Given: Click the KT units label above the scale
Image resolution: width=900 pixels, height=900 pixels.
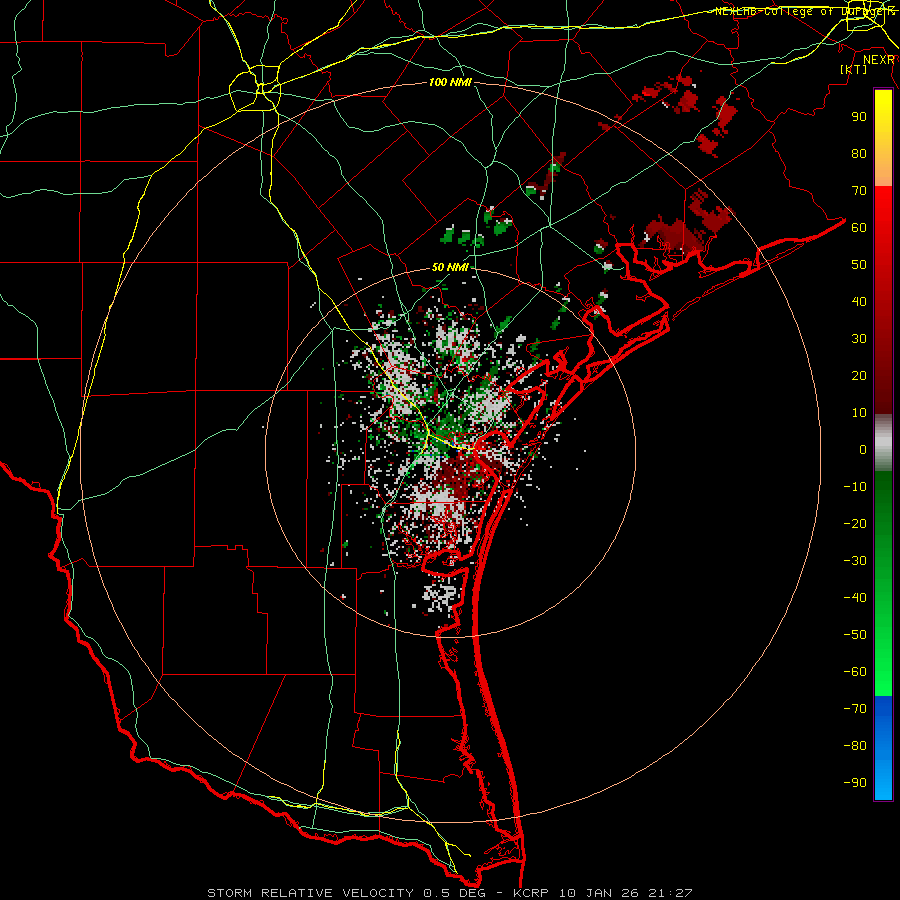Looking at the screenshot, I should (x=854, y=69).
